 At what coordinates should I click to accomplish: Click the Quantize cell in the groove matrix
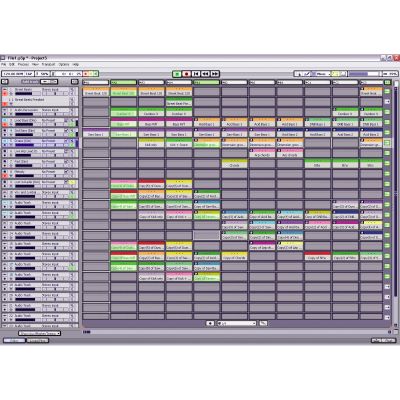pos(235,165)
